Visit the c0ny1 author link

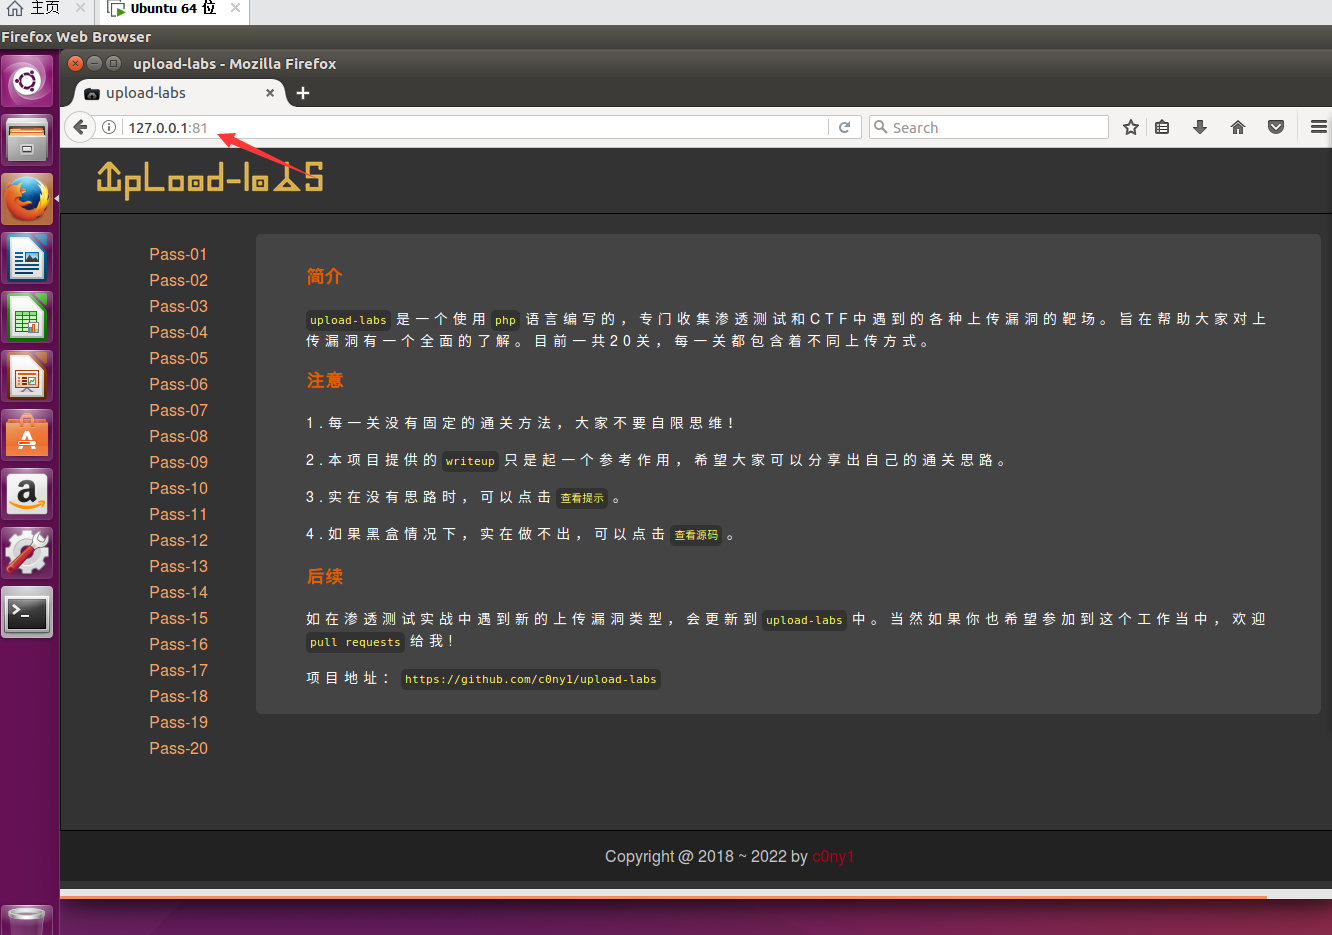point(833,856)
